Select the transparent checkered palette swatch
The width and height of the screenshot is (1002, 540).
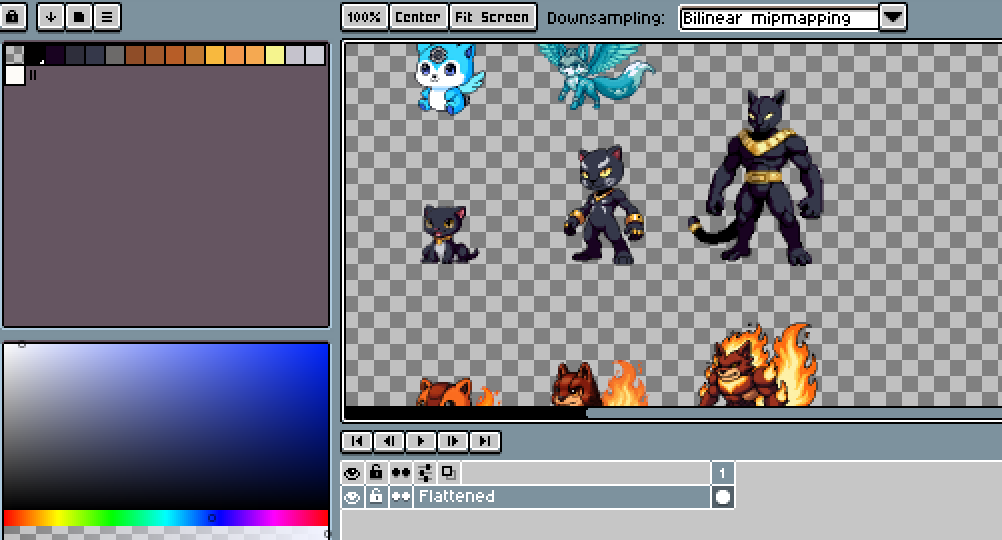click(15, 55)
